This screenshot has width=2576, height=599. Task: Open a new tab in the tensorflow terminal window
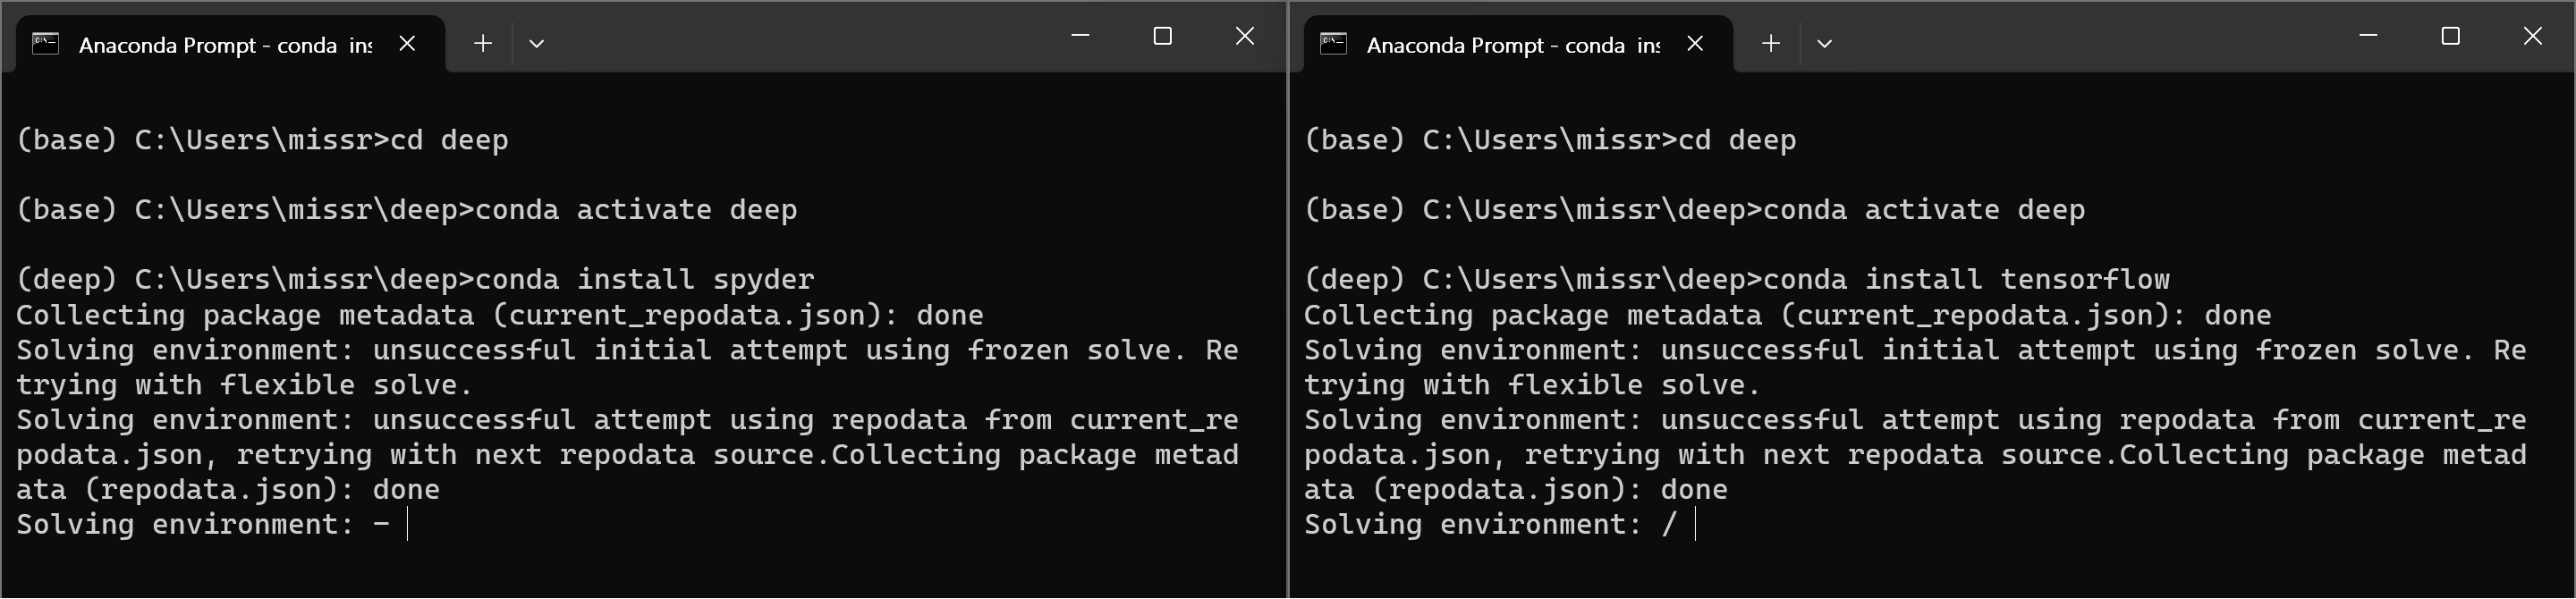1771,43
